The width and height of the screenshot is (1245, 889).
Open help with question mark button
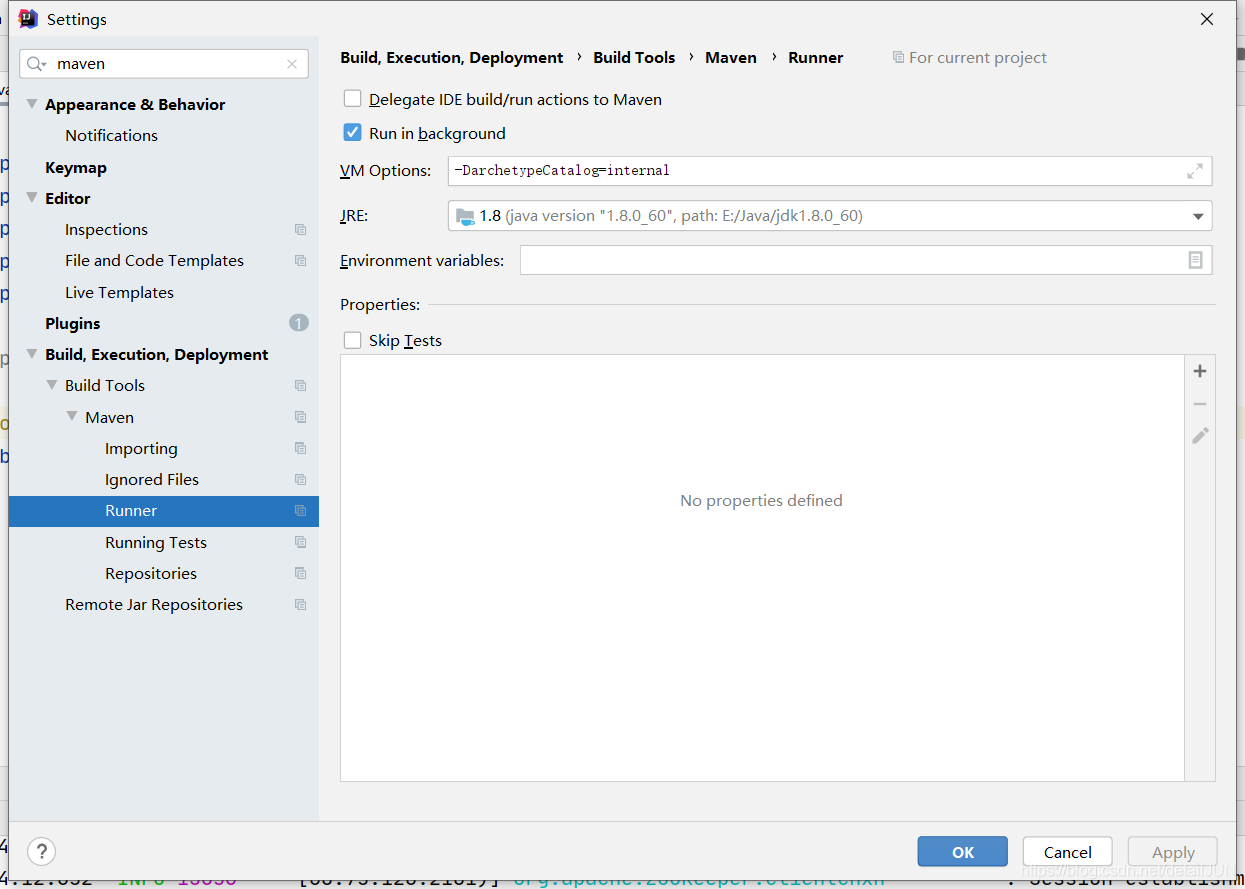pos(41,852)
